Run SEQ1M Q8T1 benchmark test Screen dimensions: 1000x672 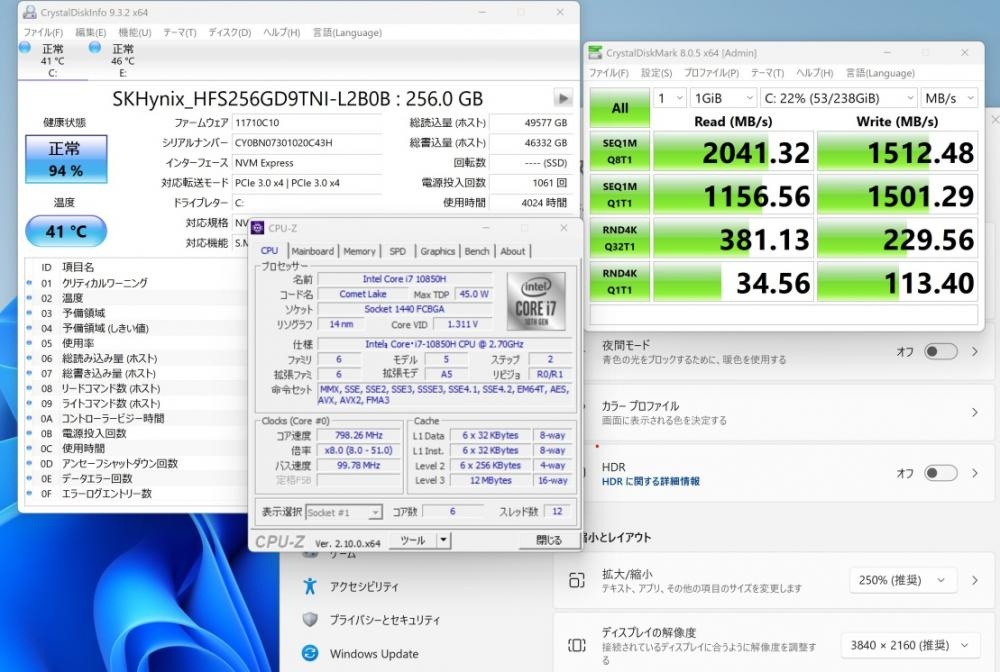(x=619, y=152)
